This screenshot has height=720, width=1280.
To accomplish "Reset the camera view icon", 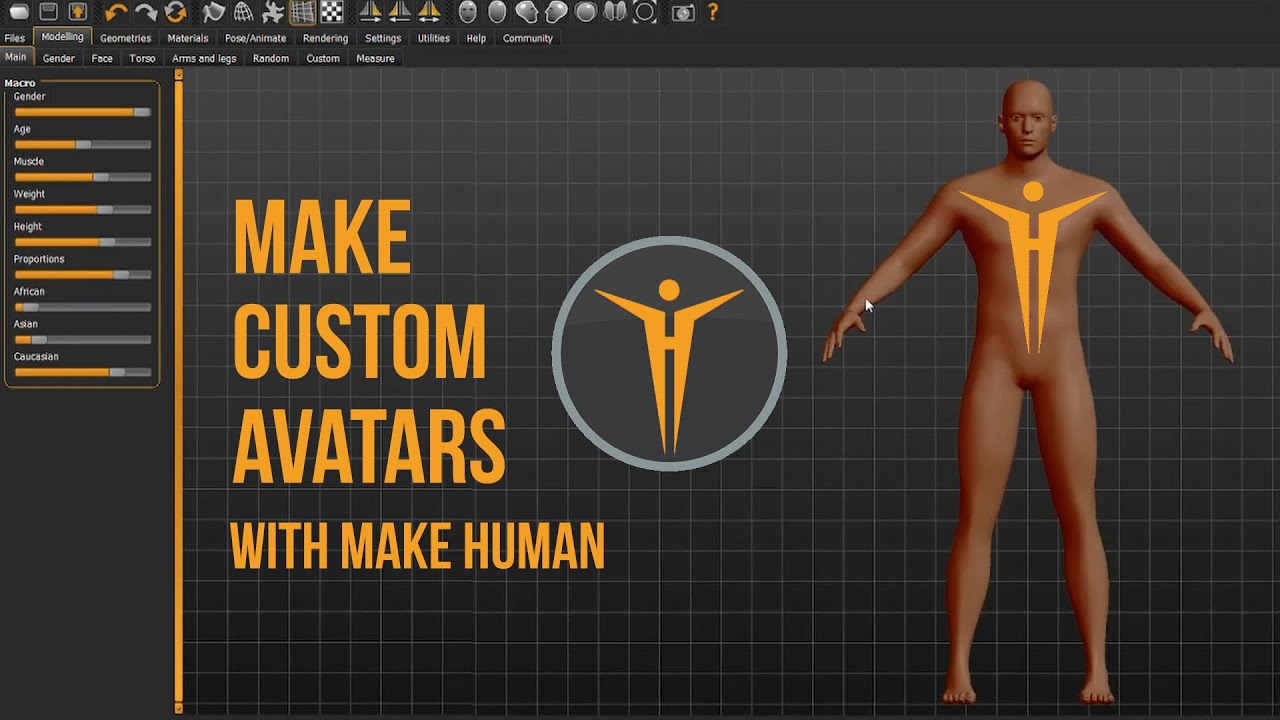I will click(645, 12).
